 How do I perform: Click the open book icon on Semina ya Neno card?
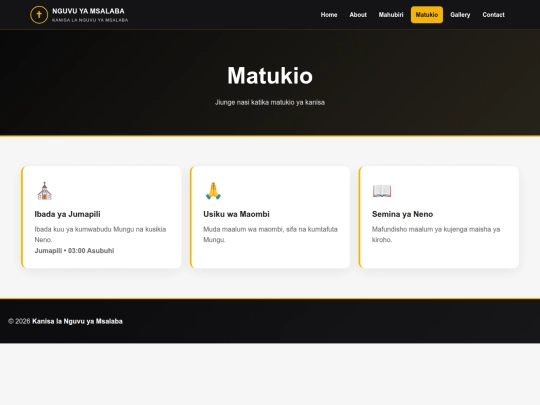click(x=382, y=191)
